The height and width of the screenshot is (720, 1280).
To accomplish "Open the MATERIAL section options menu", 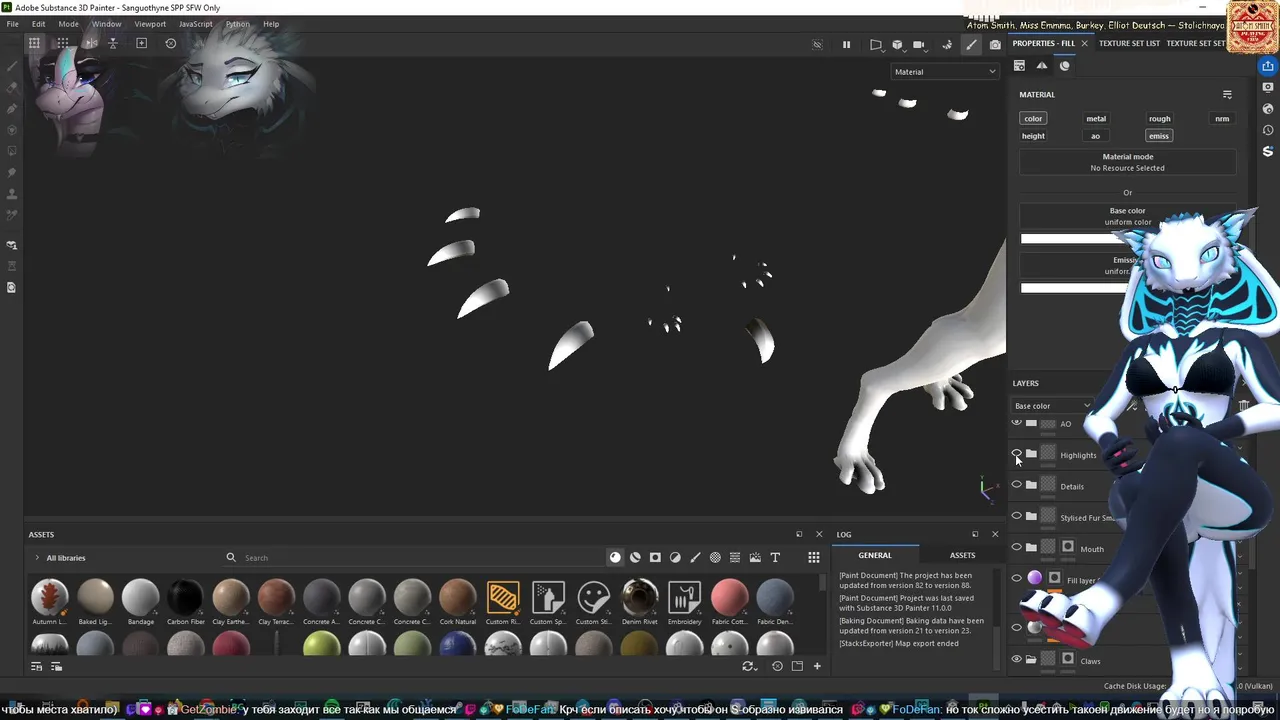I will [1227, 95].
